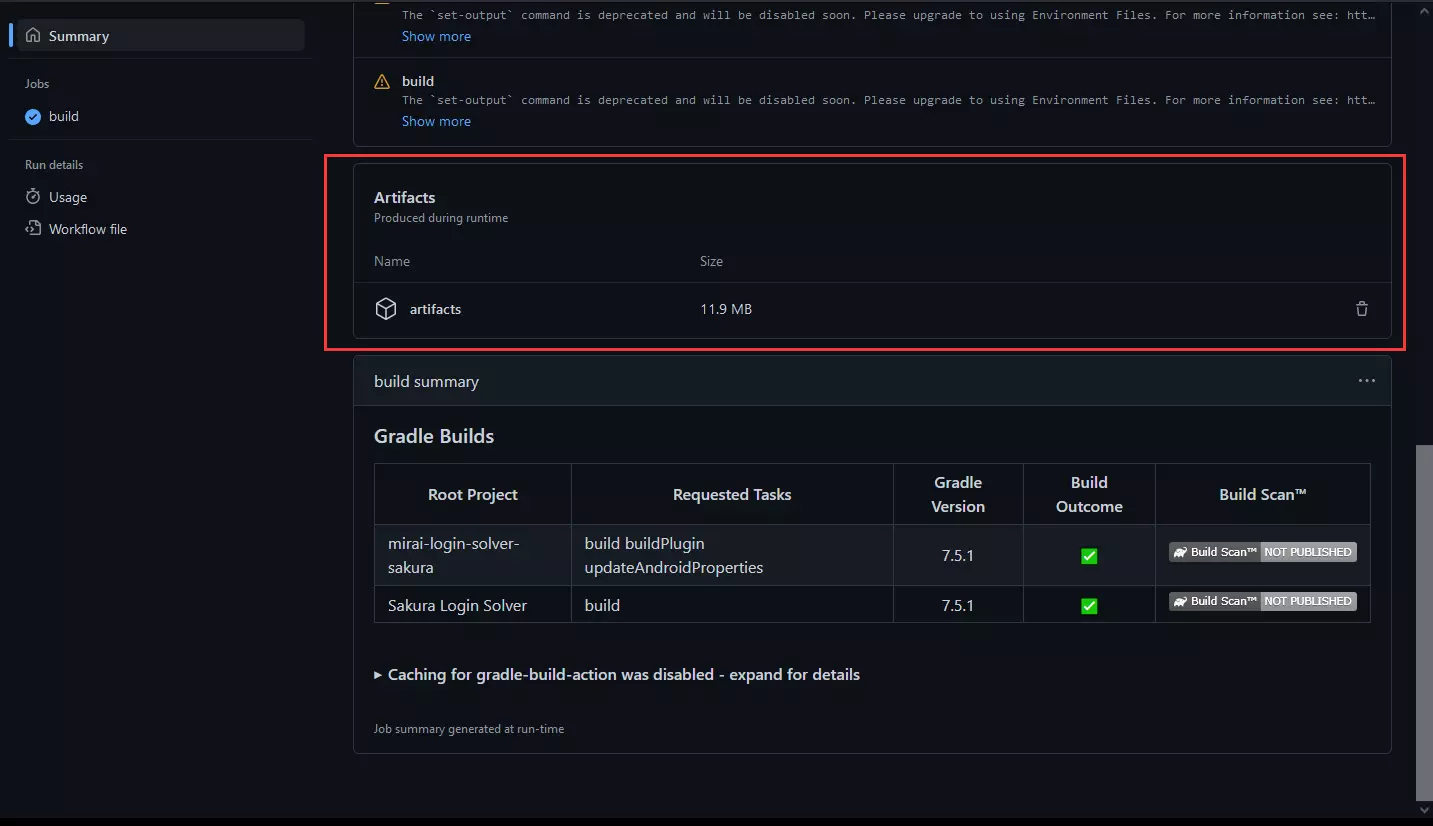1433x826 pixels.
Task: Click the stopwatch icon next to Usage
Action: point(33,197)
